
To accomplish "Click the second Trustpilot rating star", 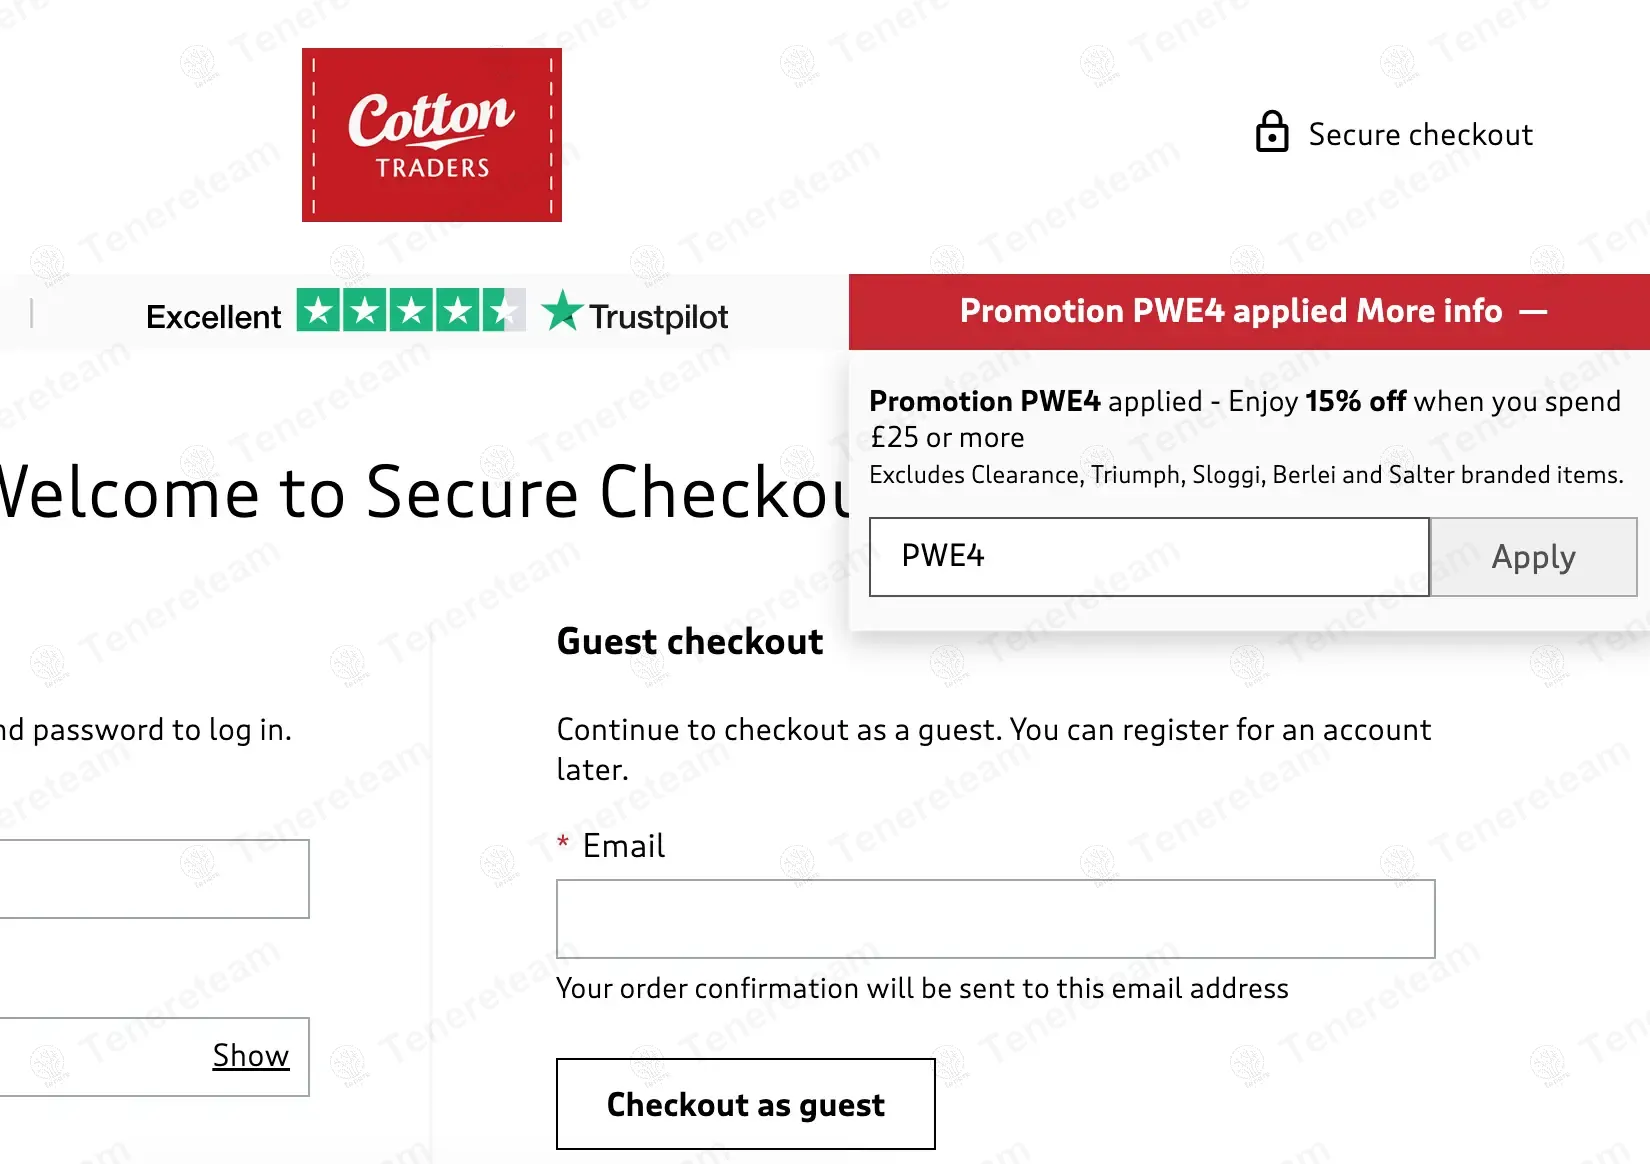I will point(365,311).
